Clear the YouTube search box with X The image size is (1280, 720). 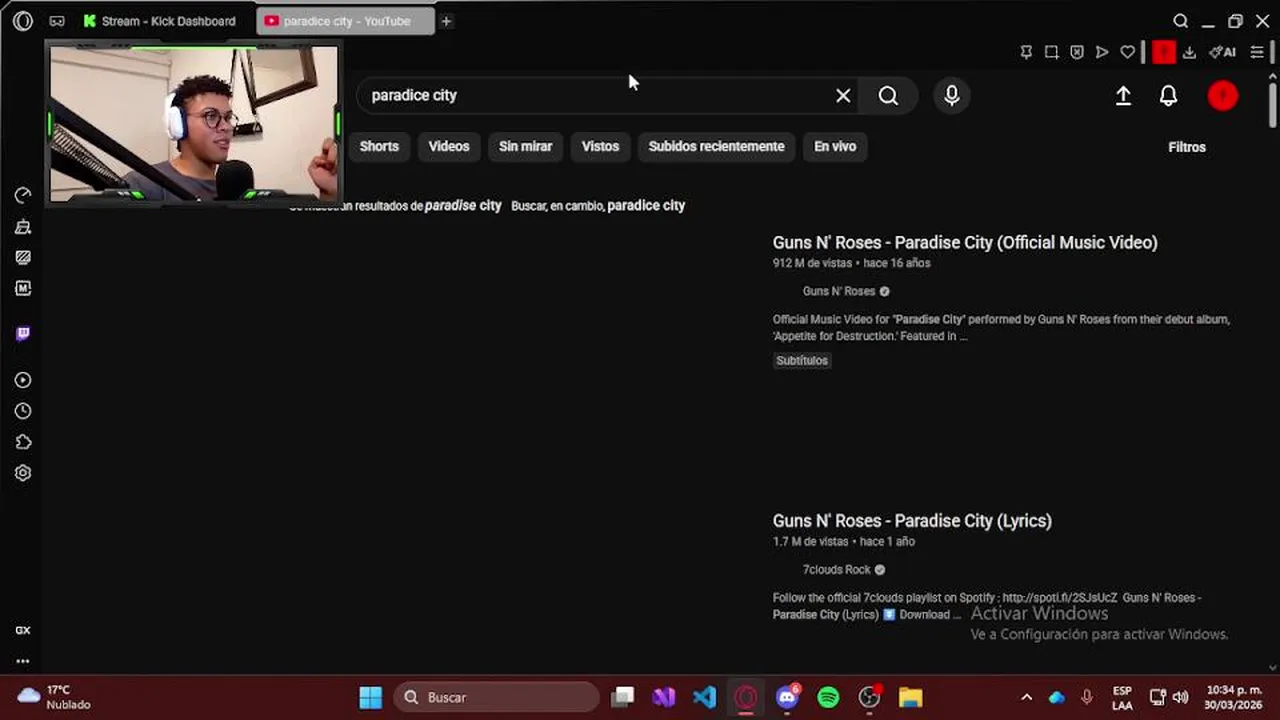tap(843, 95)
